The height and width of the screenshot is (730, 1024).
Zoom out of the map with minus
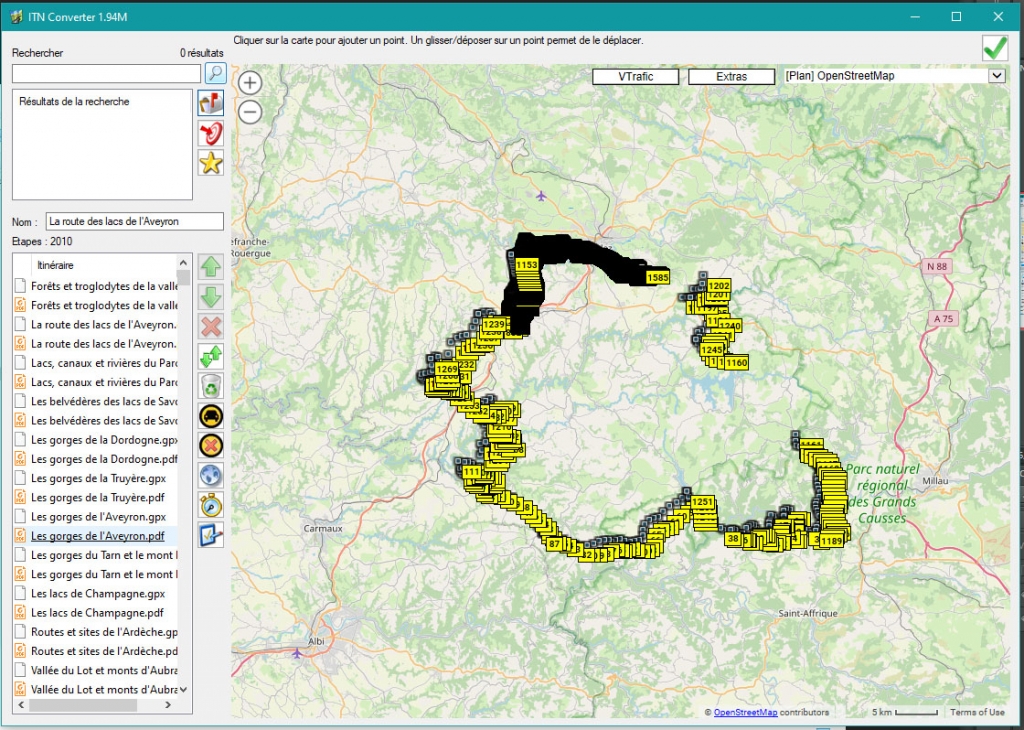[x=249, y=112]
